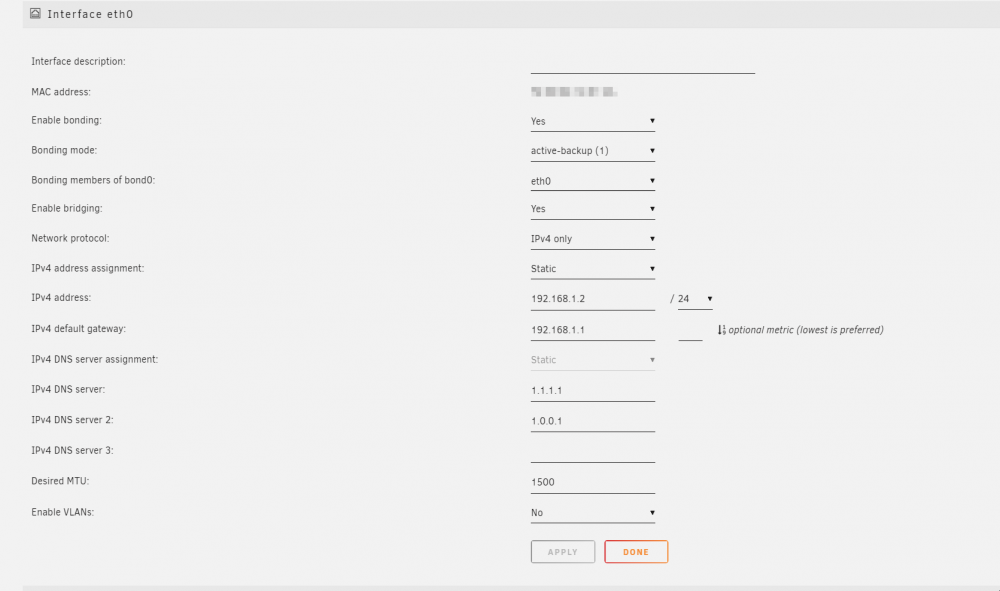Click the 'Bonding mode:' label

[x=64, y=150]
